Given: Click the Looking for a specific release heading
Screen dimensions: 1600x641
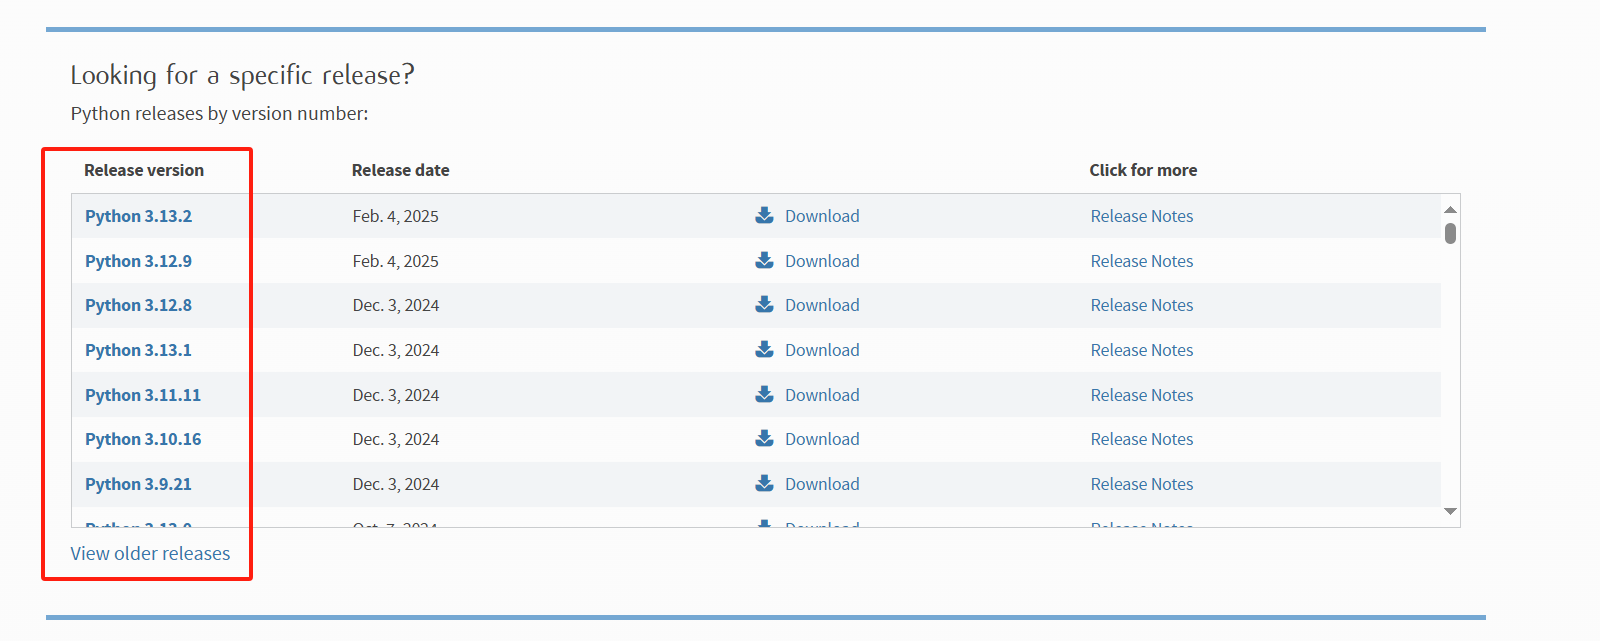Looking at the screenshot, I should click(x=242, y=75).
